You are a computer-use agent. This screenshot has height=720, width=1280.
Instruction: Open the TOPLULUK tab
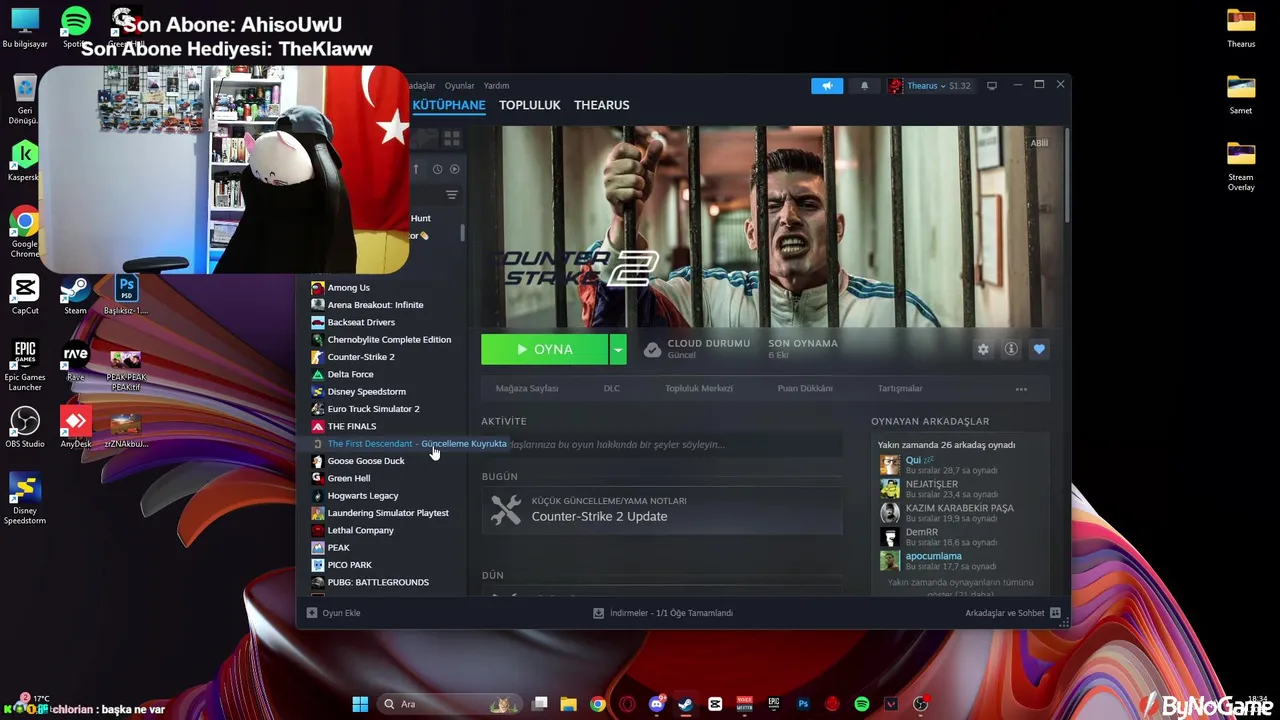pyautogui.click(x=530, y=105)
